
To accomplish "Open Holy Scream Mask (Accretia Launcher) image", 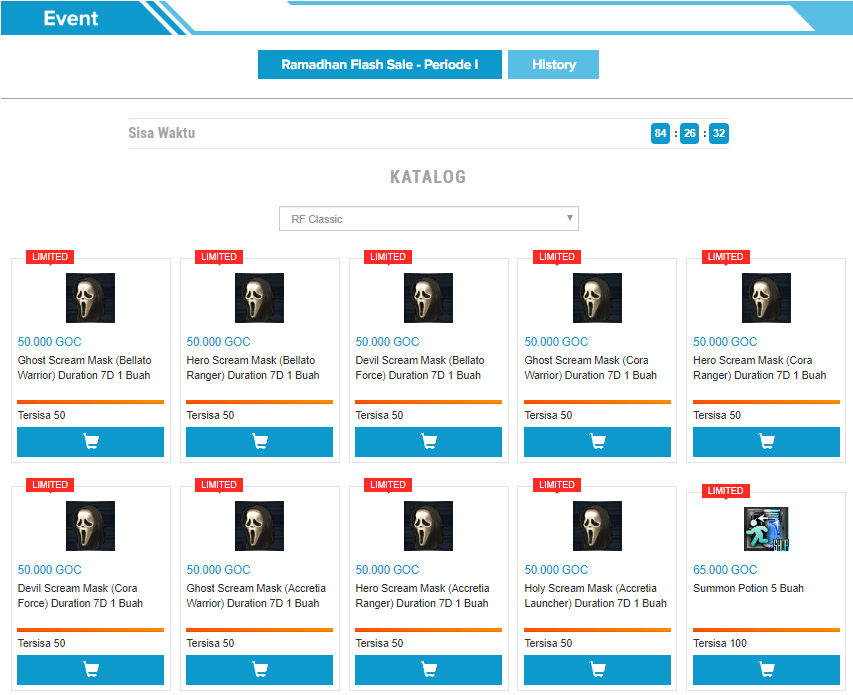I will 597,526.
